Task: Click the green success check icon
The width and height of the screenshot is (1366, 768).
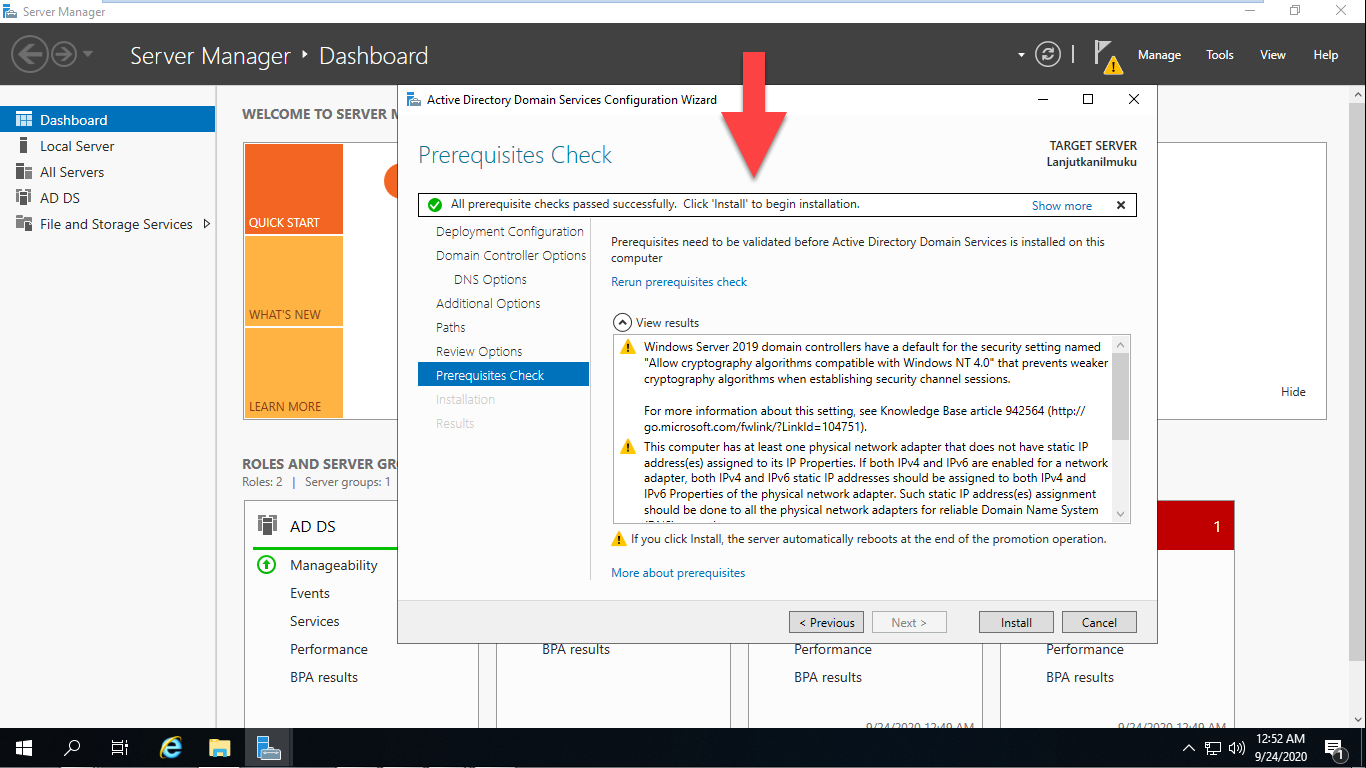Action: pos(434,205)
